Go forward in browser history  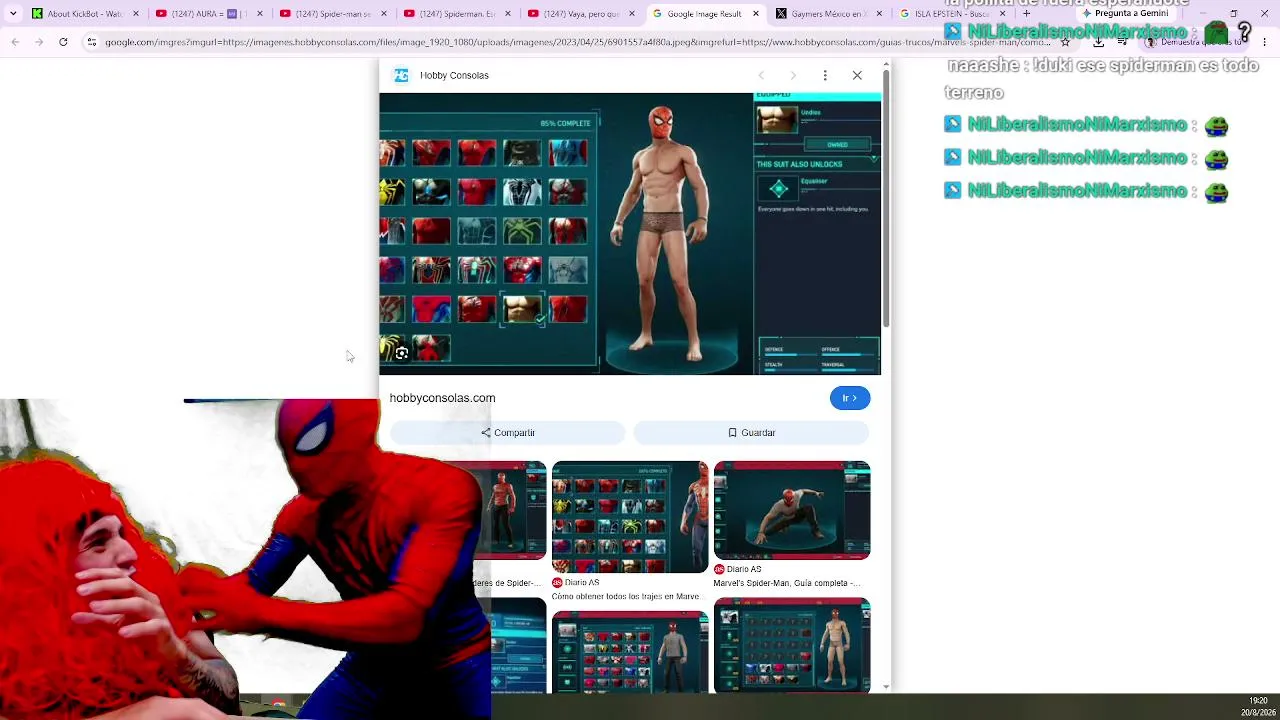39,42
